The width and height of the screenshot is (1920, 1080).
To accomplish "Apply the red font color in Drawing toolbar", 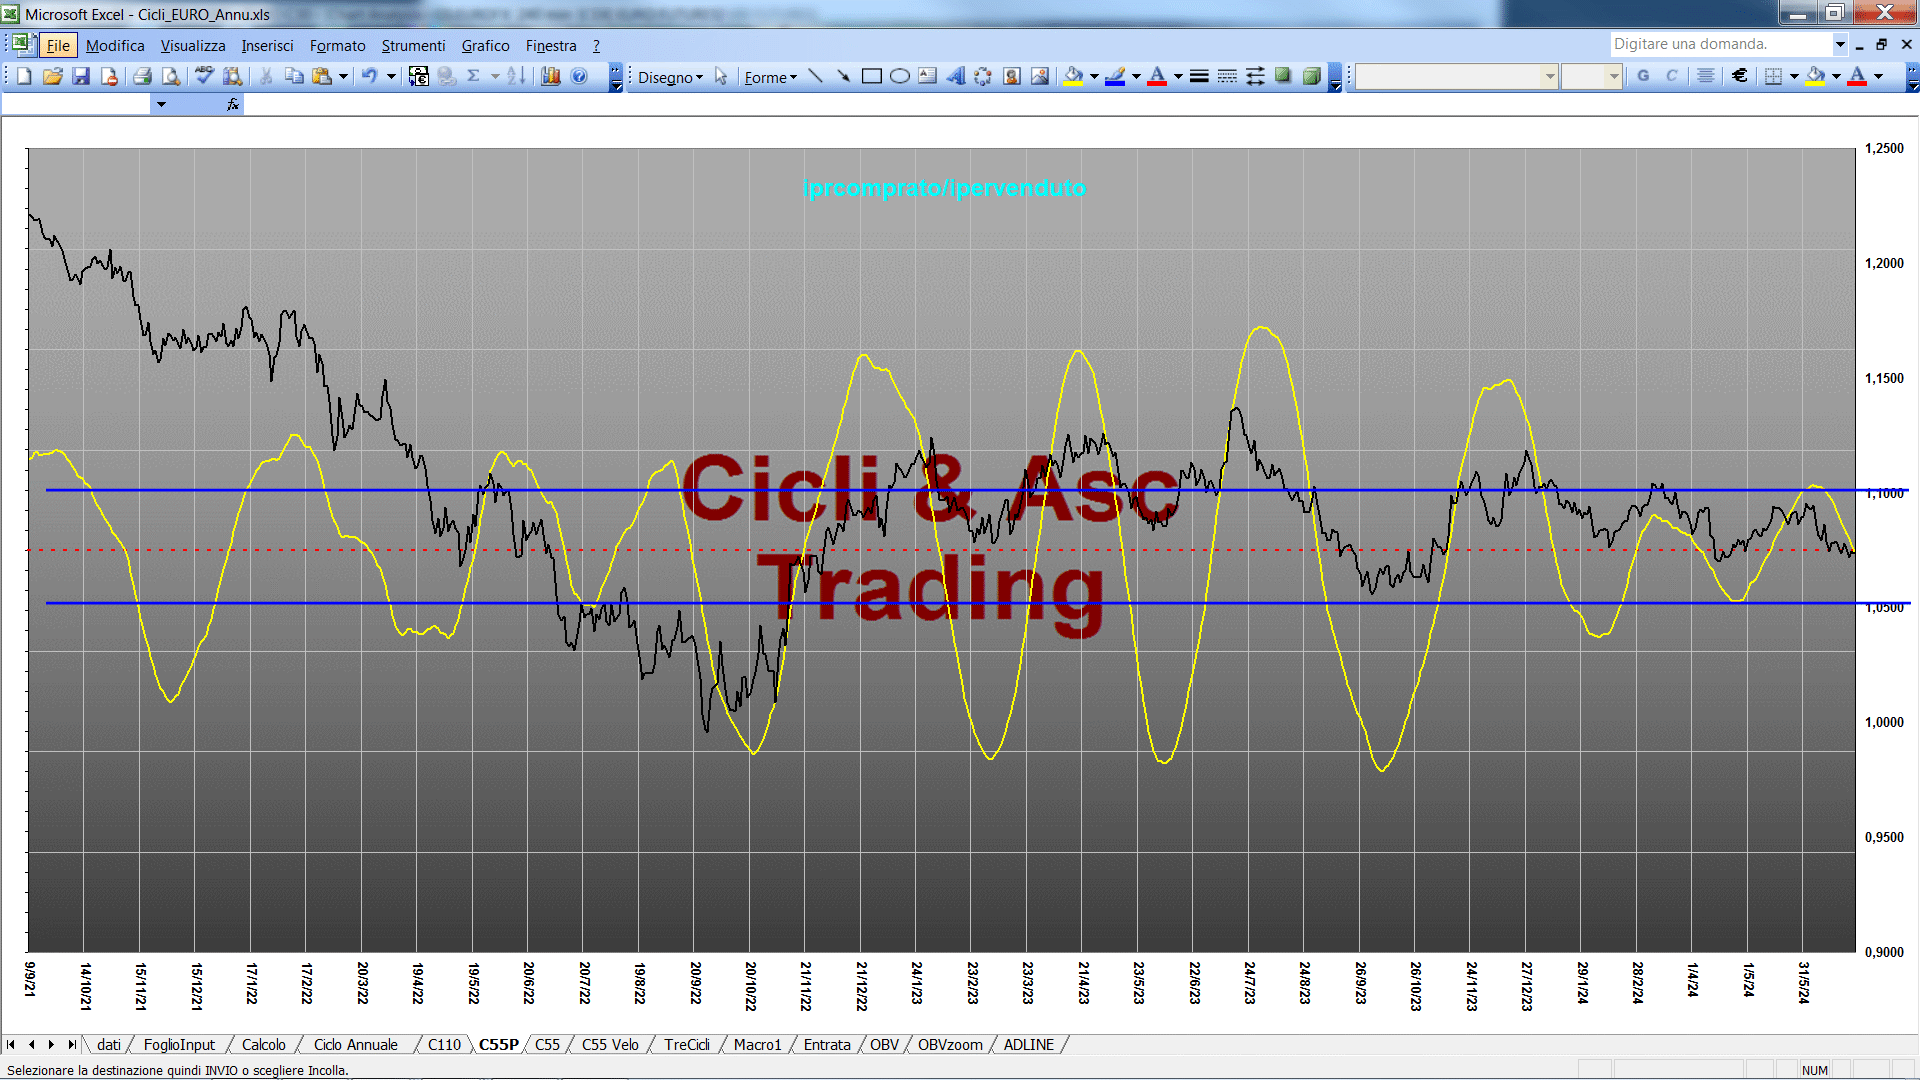I will (x=1158, y=77).
